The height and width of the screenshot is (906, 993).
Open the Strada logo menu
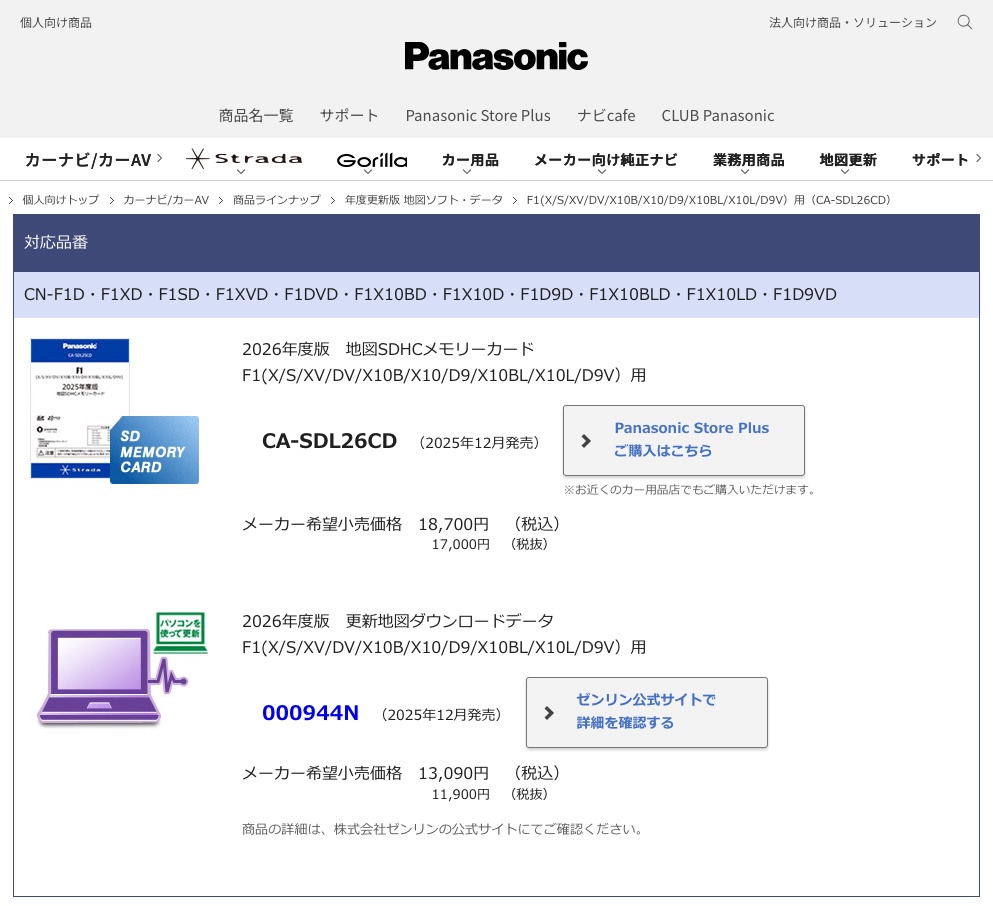tap(244, 160)
